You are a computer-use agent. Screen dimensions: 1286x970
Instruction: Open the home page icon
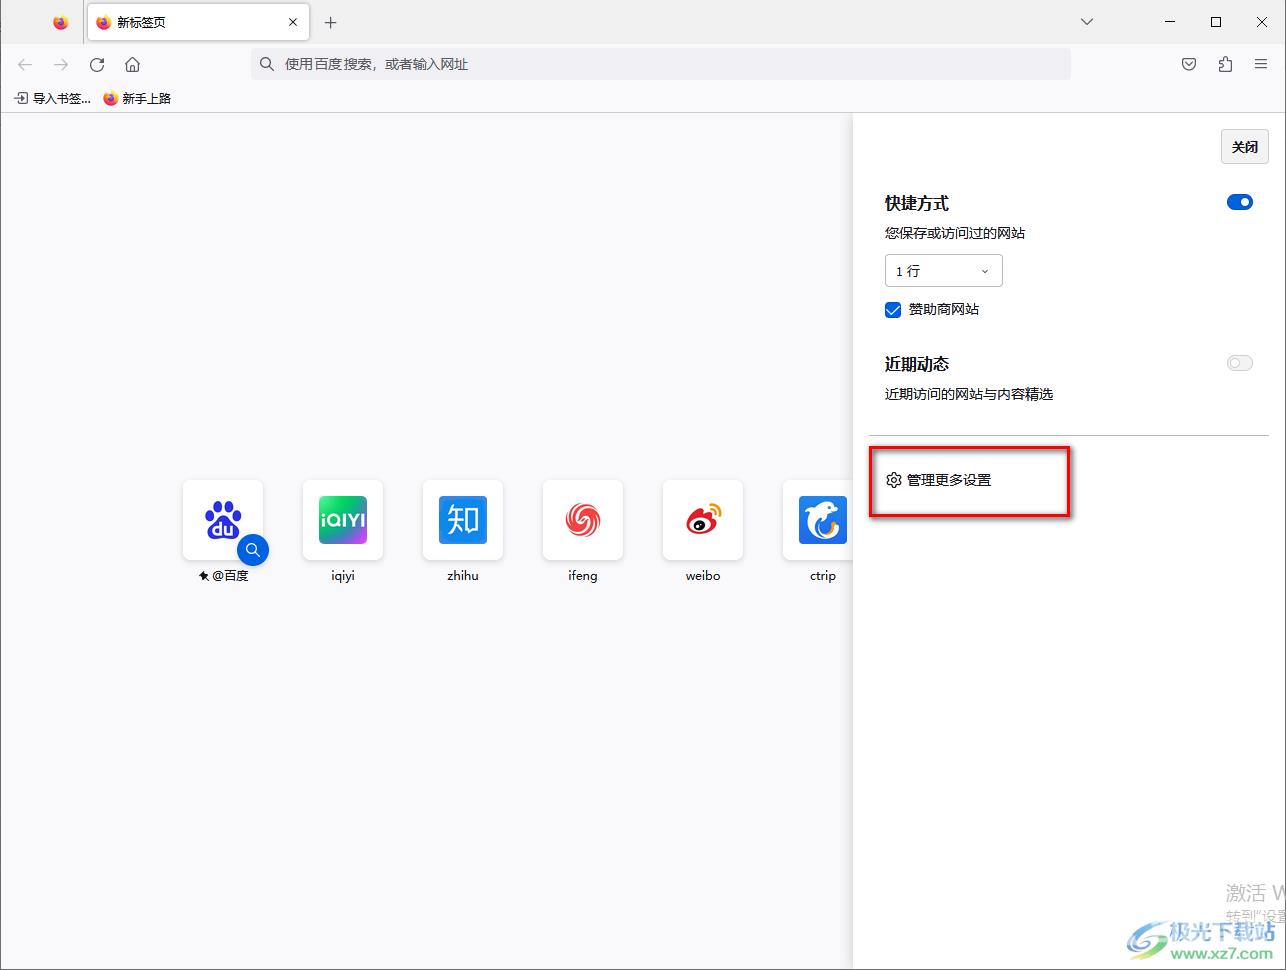point(132,64)
